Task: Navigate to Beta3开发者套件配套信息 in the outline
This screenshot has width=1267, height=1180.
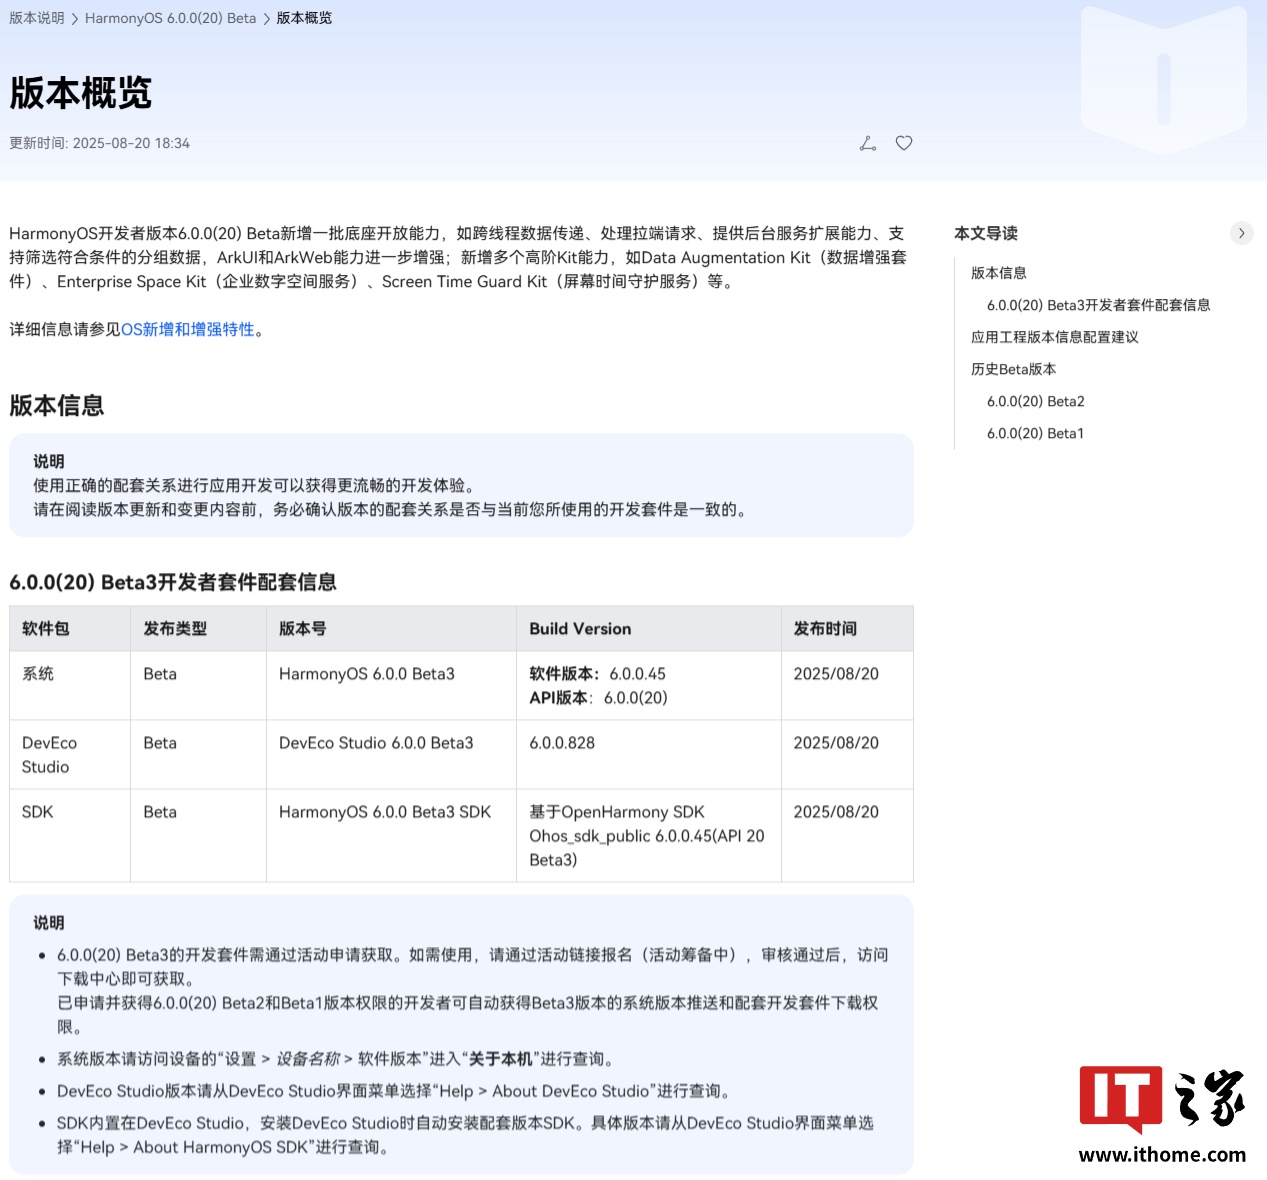Action: pos(1098,305)
